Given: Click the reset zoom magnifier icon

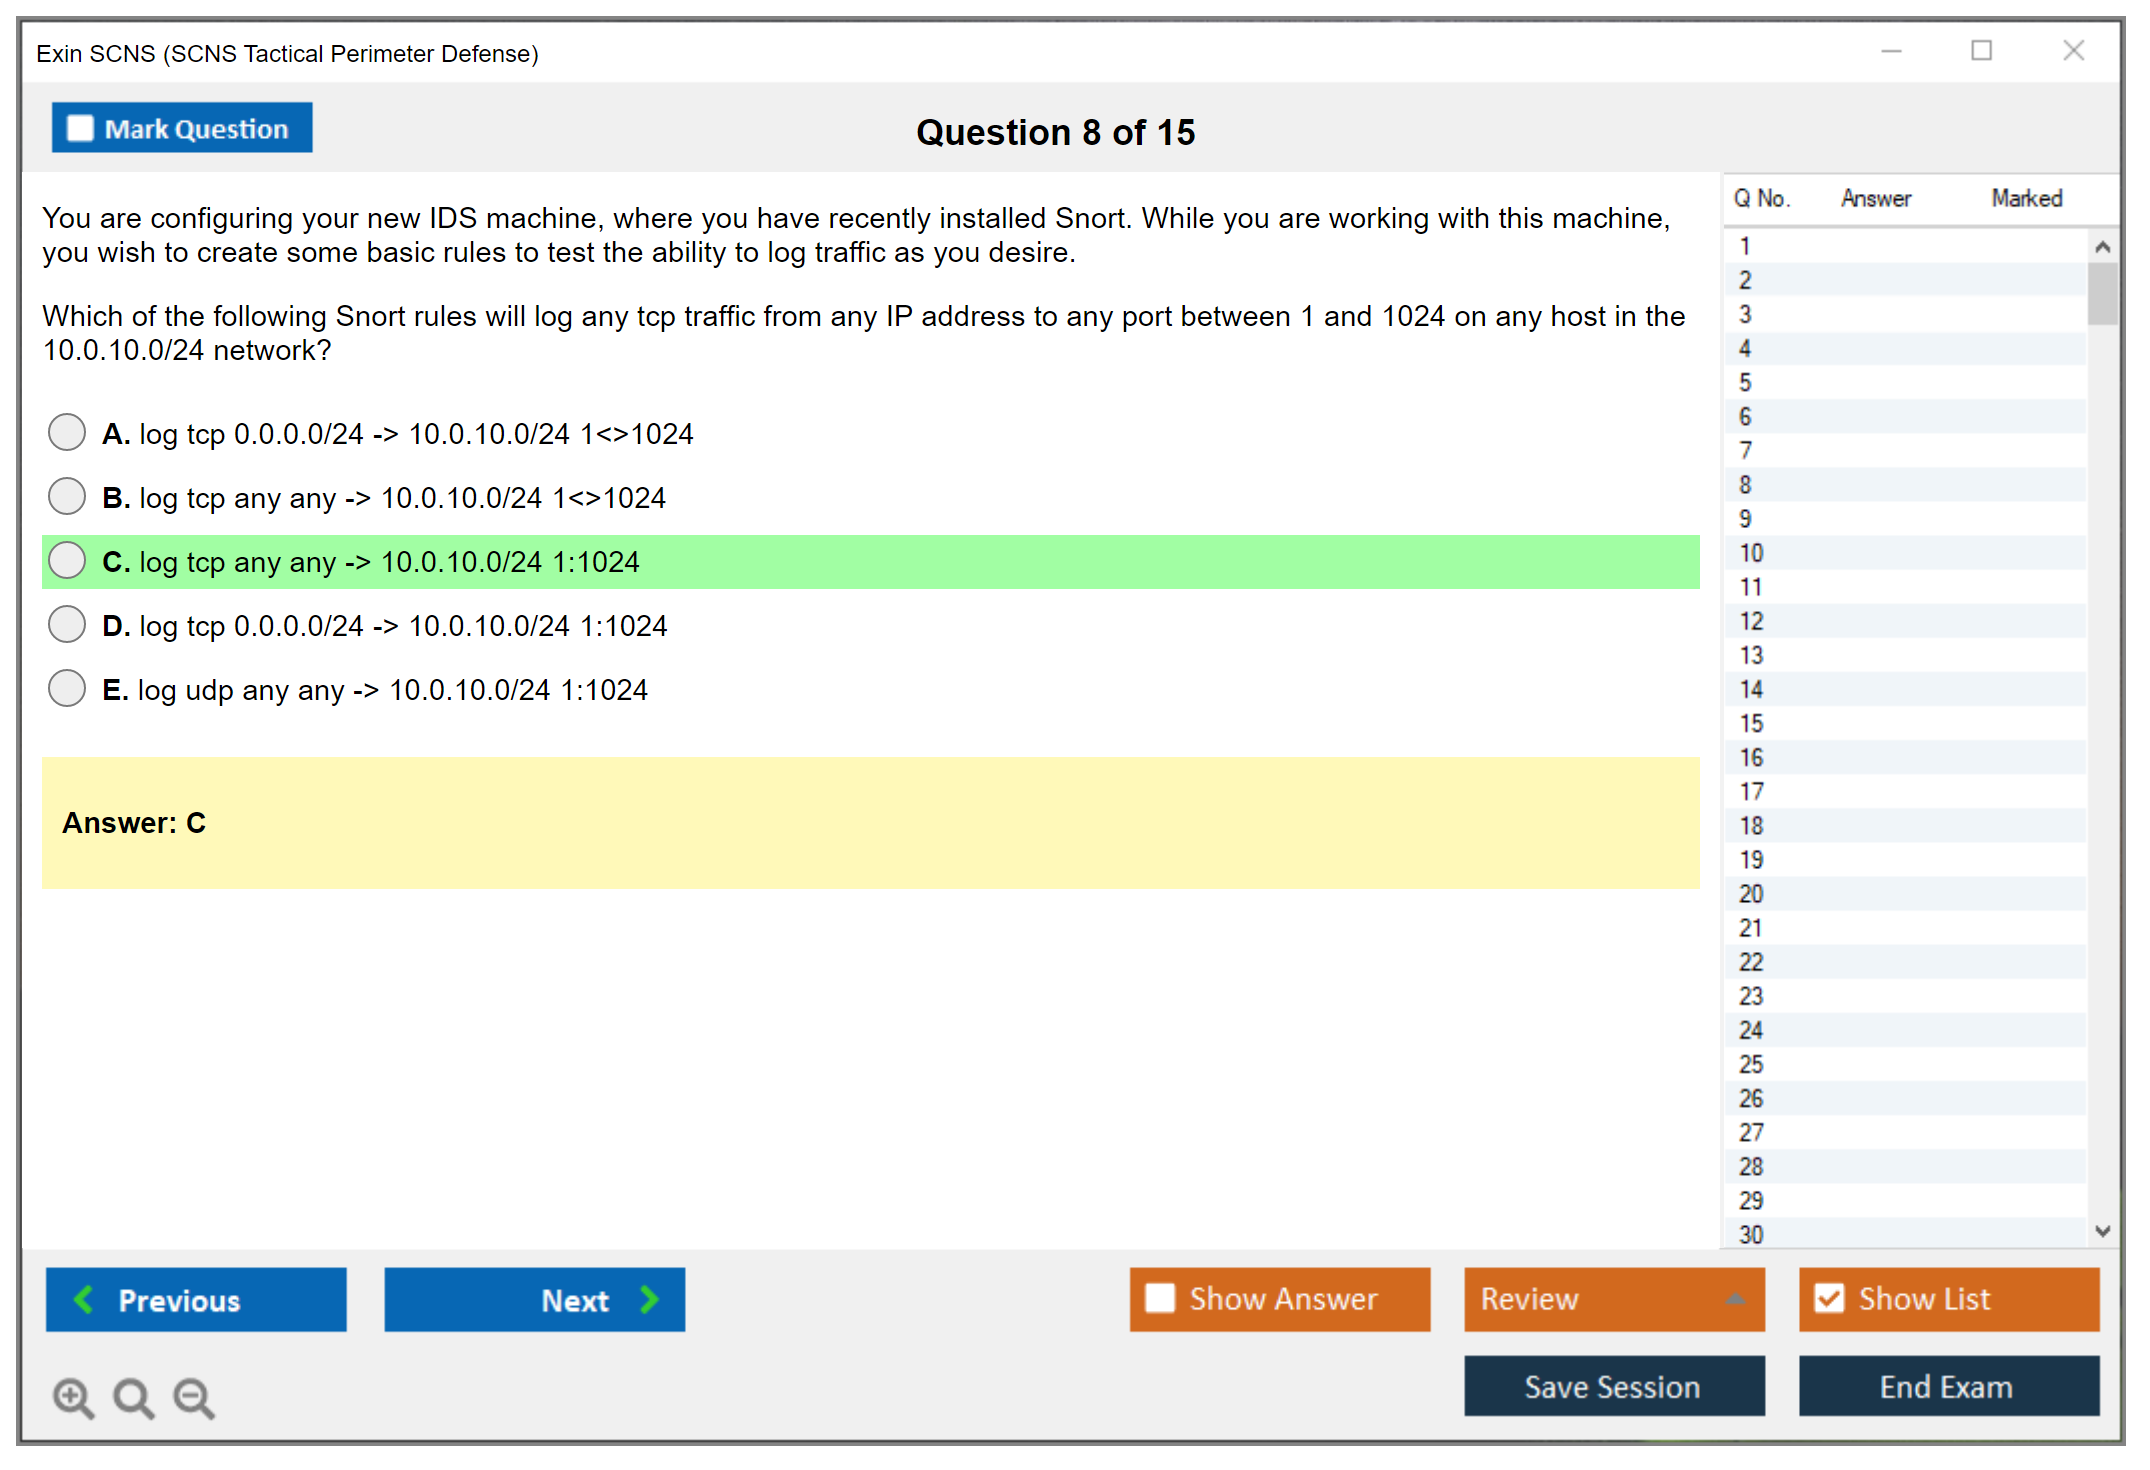Looking at the screenshot, I should (133, 1397).
